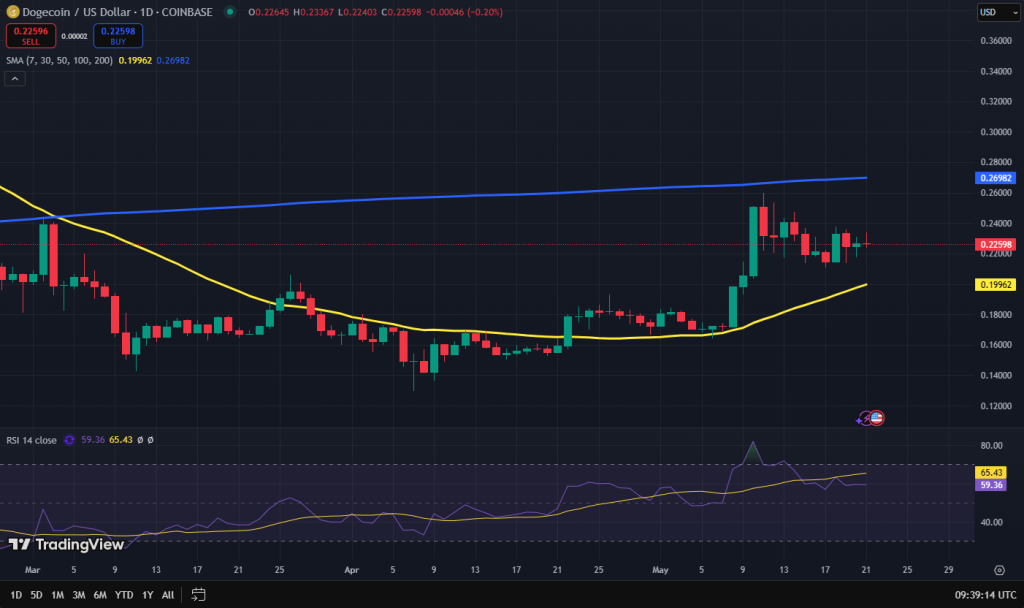Click the Dogecoin / US Dollar symbol title

click(118, 12)
